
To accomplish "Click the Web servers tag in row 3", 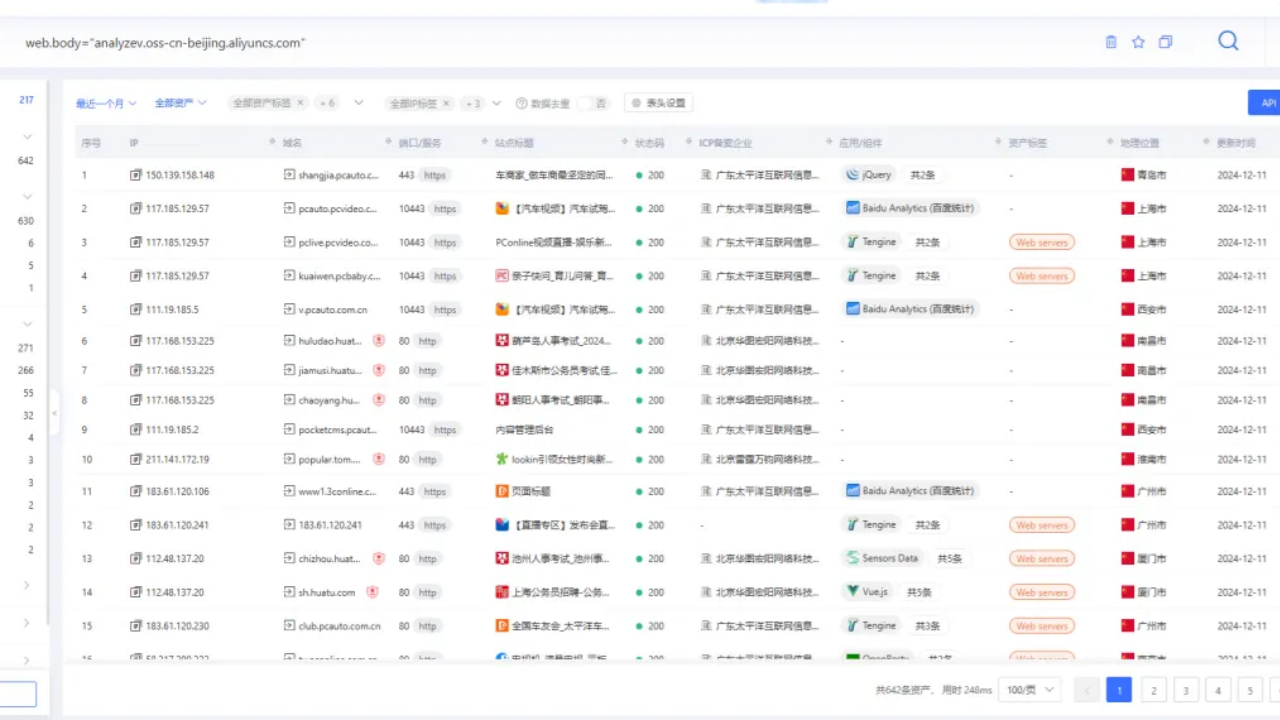I will tap(1042, 242).
